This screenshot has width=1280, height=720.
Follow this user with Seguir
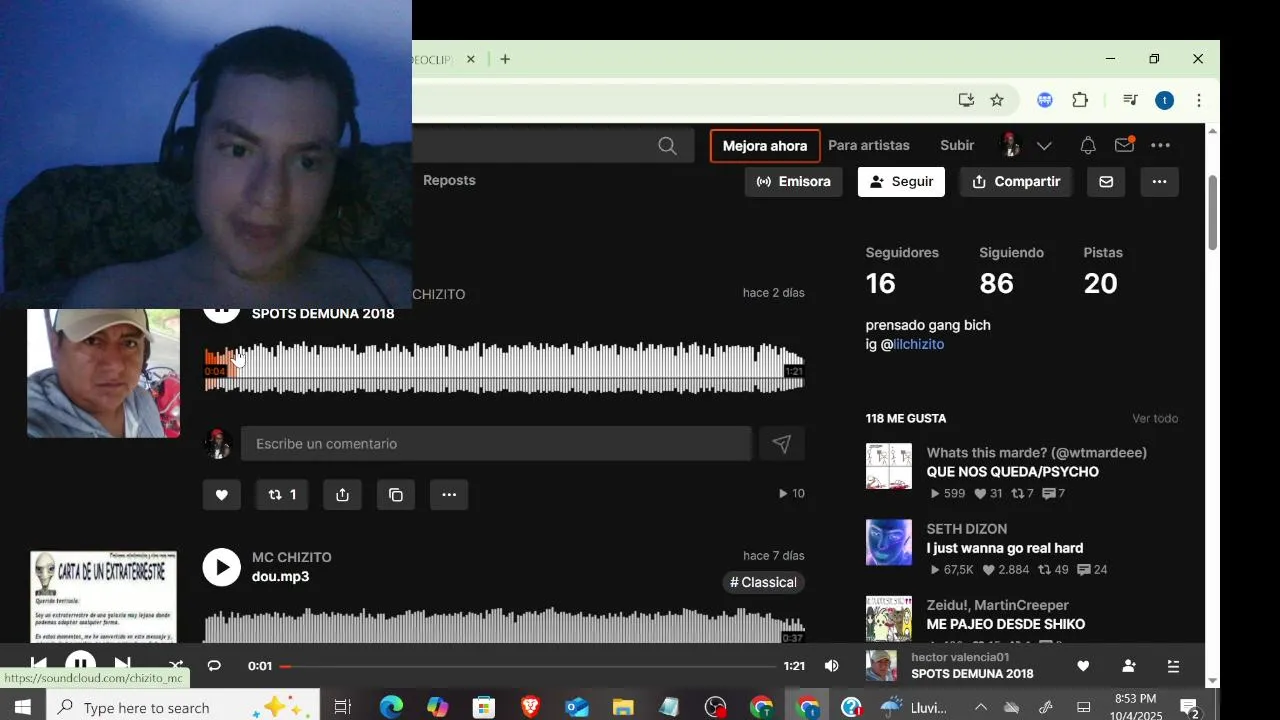click(901, 182)
